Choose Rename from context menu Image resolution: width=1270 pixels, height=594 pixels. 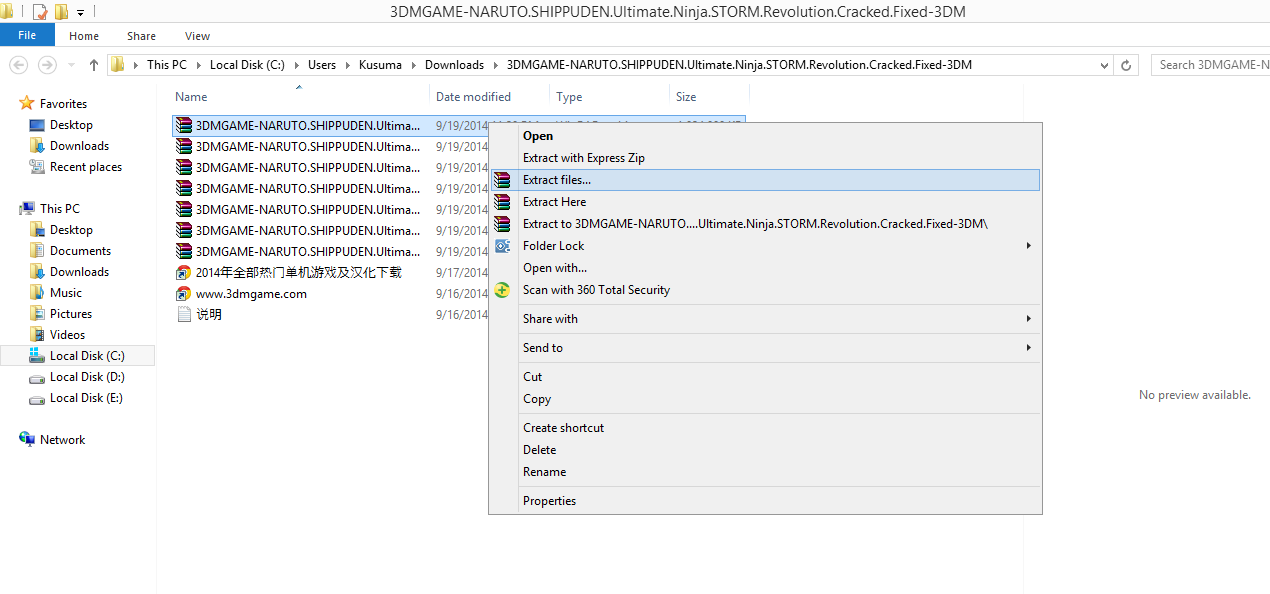[x=765, y=472]
